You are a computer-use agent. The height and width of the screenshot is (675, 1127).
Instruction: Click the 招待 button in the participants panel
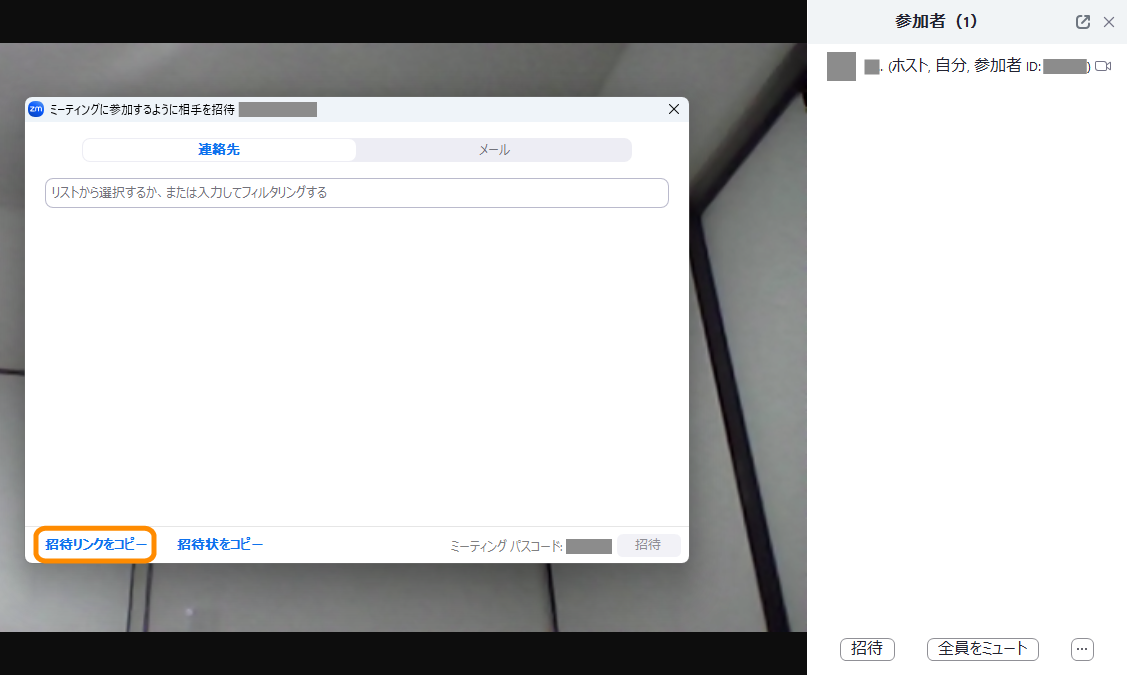tap(867, 648)
